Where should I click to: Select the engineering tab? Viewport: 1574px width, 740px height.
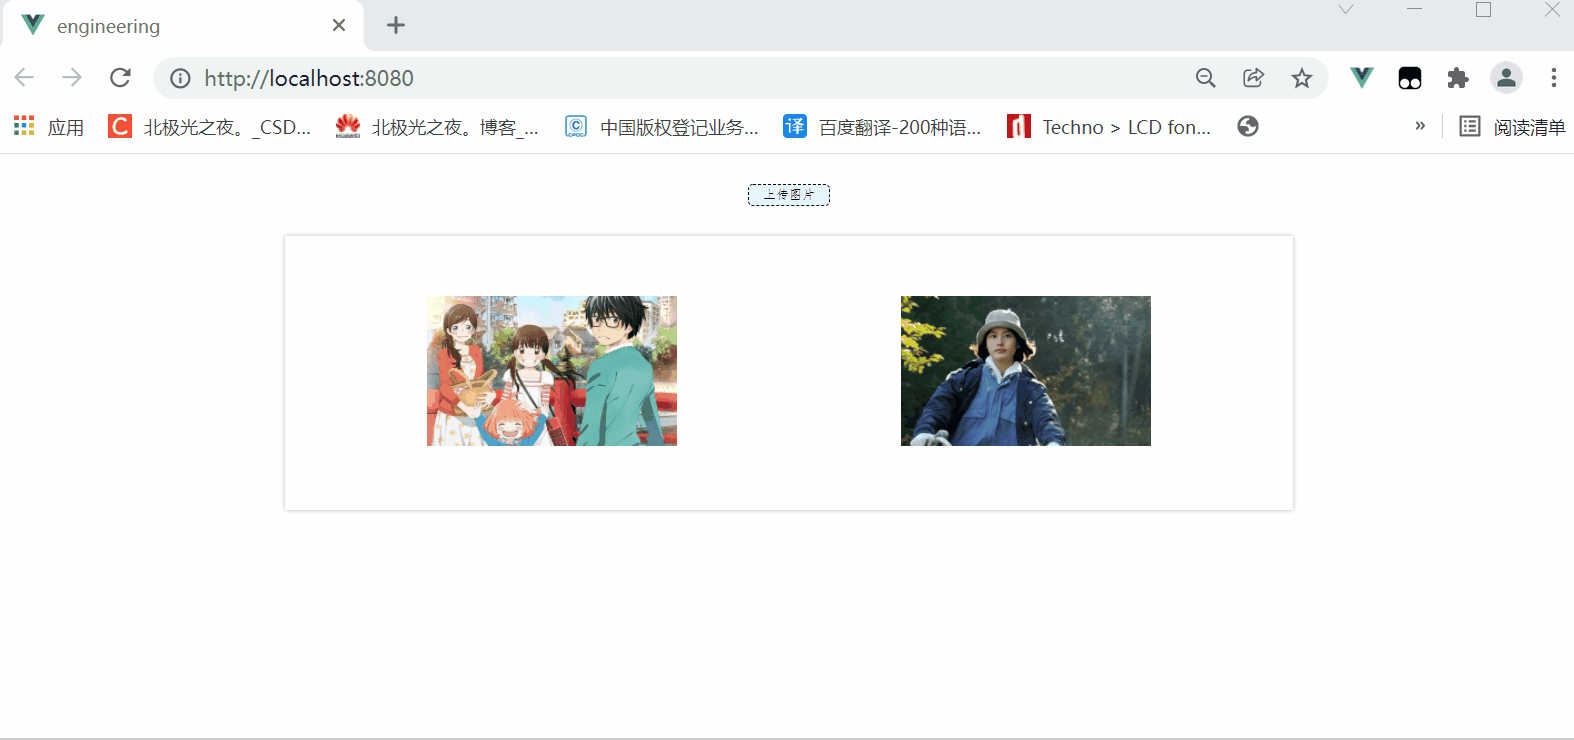182,26
